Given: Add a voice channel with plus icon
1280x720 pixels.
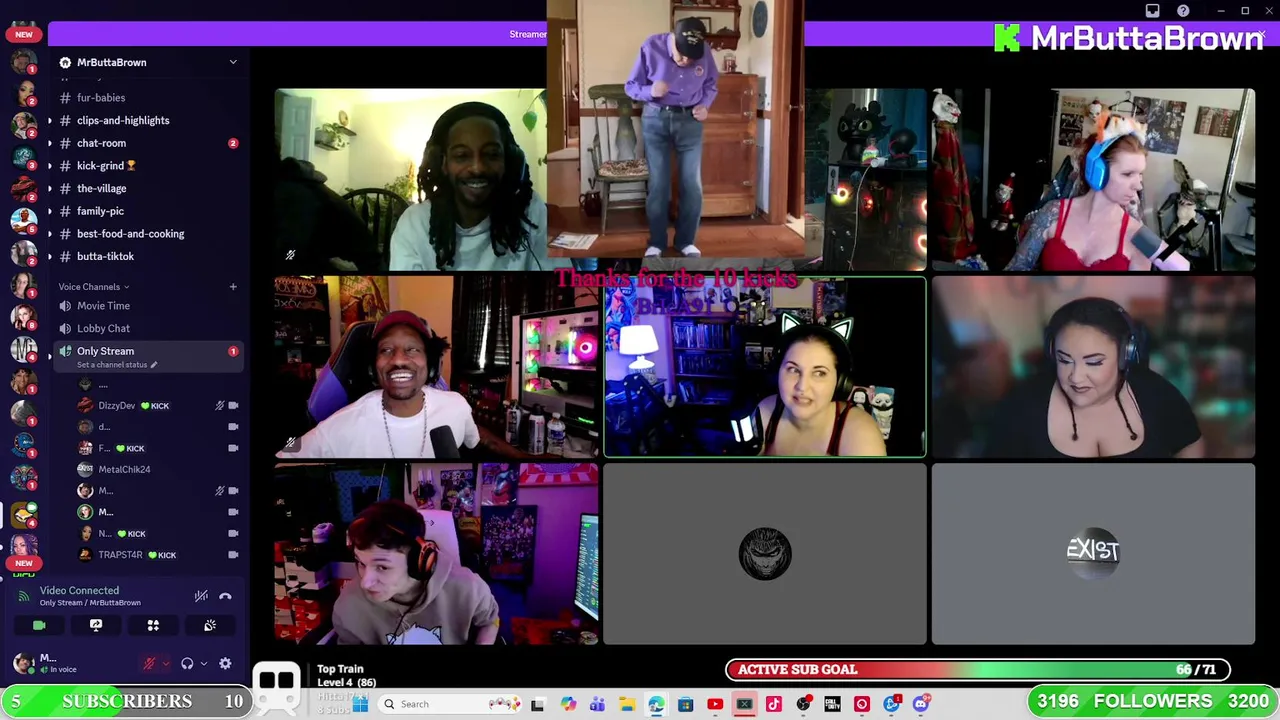Looking at the screenshot, I should tap(233, 287).
